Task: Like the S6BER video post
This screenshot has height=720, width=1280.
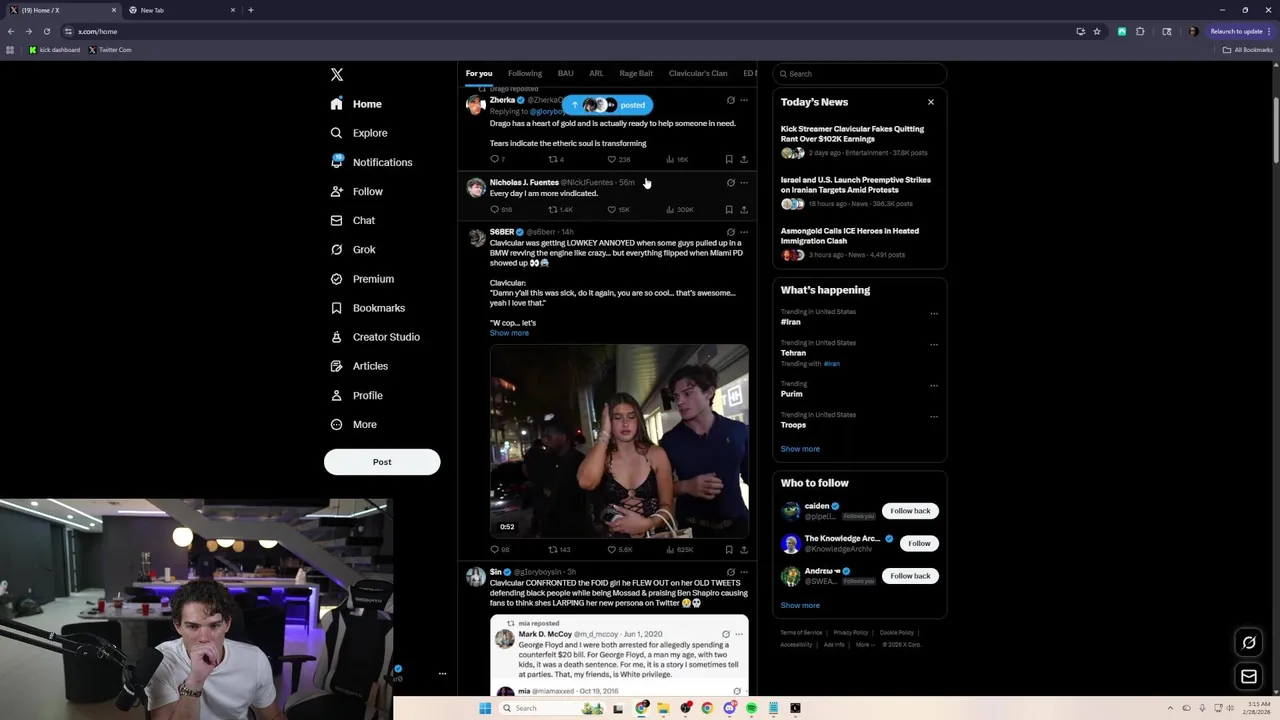Action: [620, 549]
